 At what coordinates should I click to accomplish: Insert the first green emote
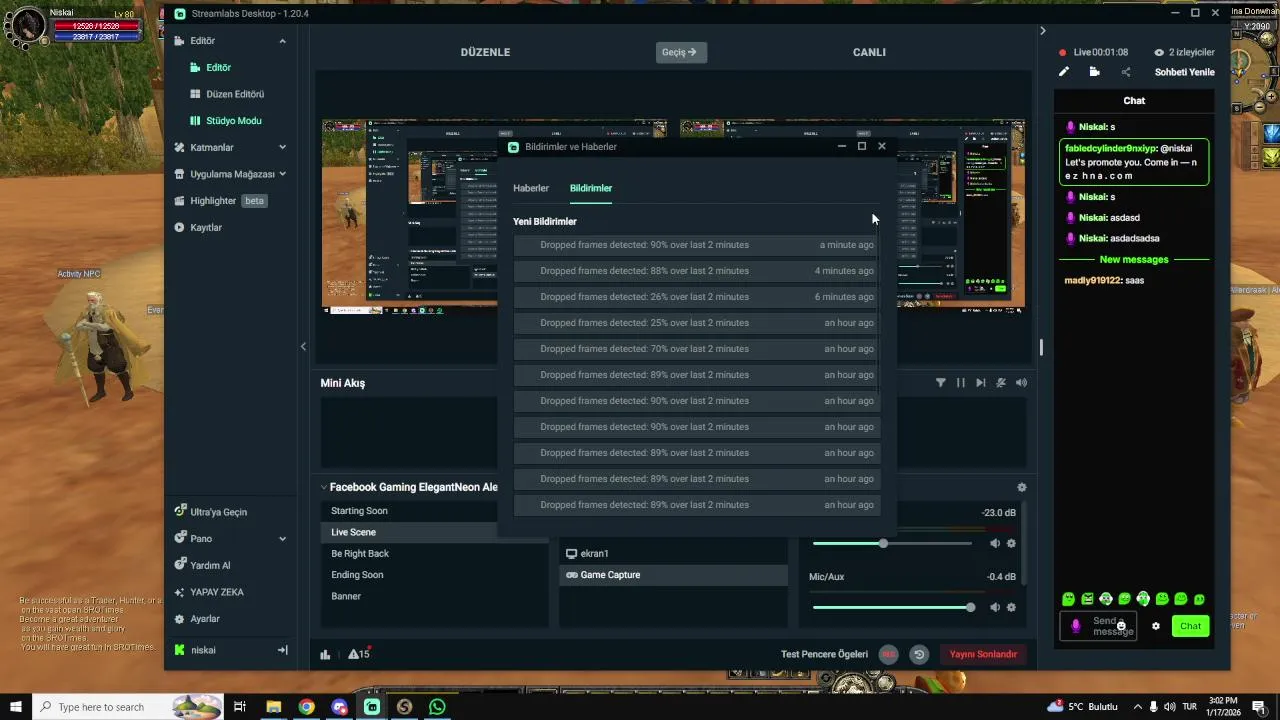1068,599
